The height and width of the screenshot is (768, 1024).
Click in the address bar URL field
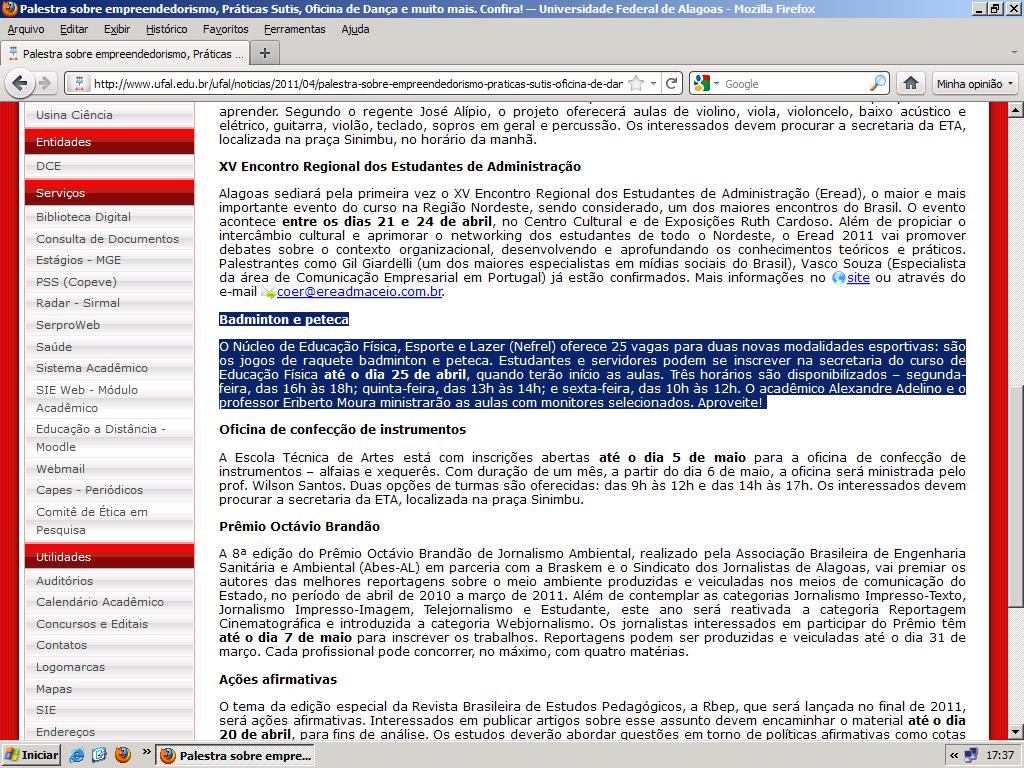[x=357, y=84]
